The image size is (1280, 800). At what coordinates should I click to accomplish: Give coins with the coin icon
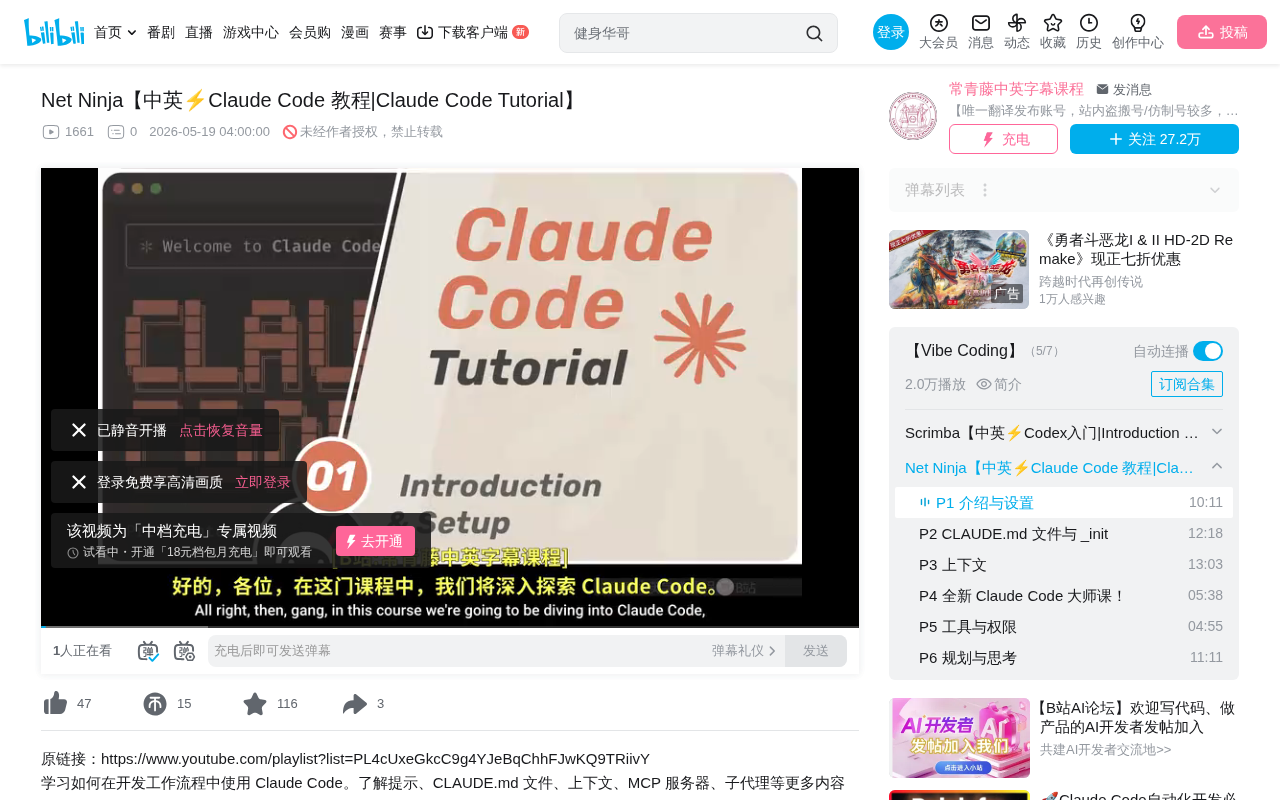coord(155,704)
